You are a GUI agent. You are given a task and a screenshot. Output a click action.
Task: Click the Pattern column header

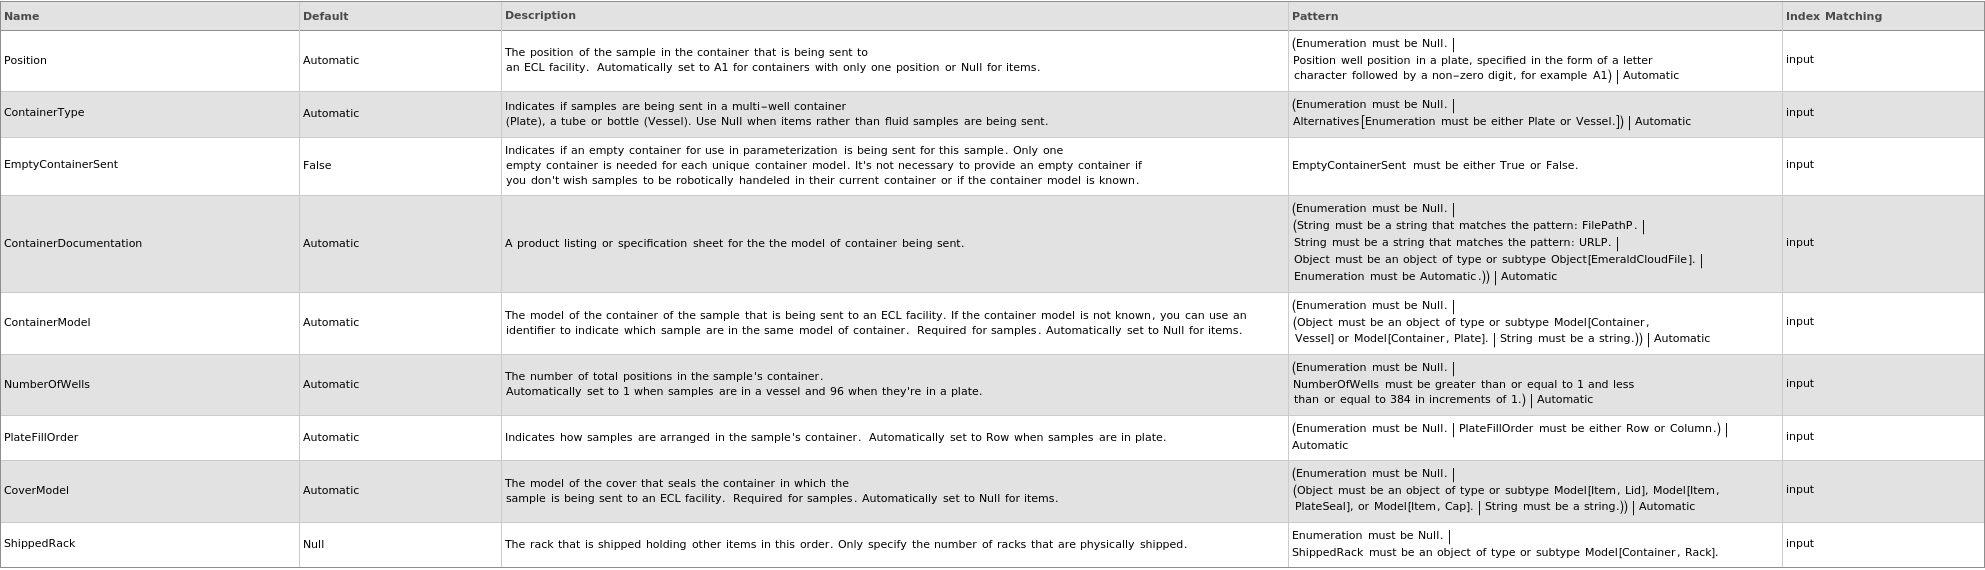point(1314,16)
